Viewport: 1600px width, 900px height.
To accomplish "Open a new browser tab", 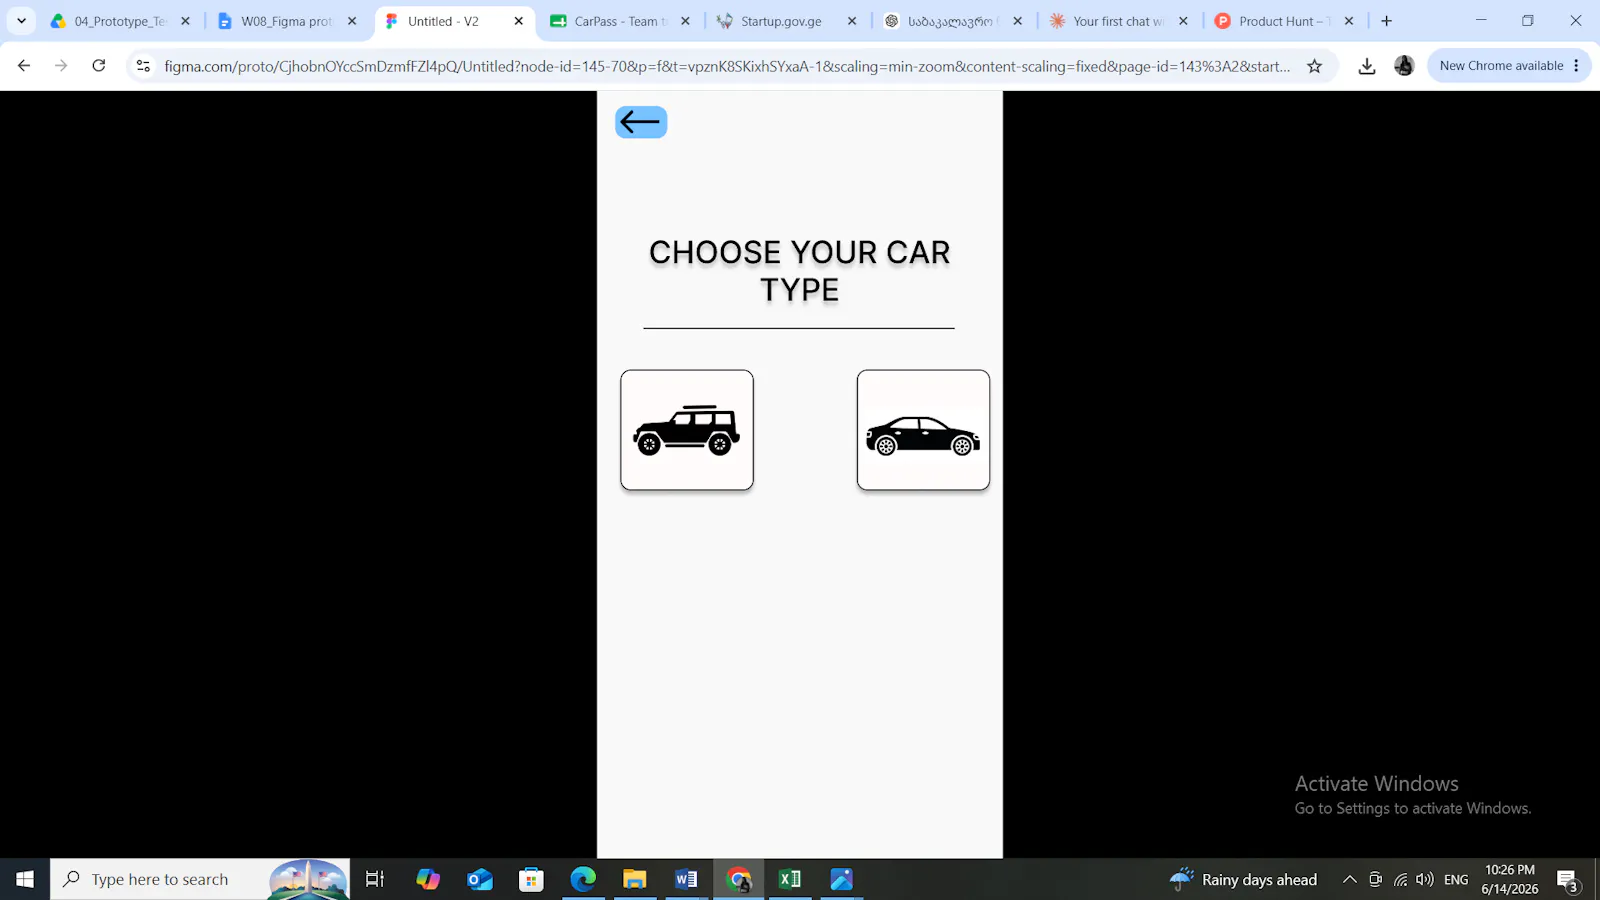I will click(1386, 21).
